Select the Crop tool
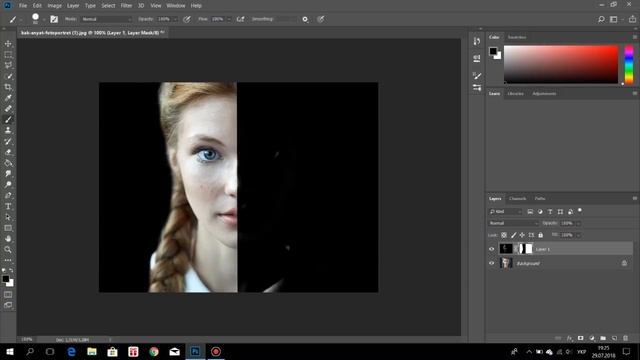 point(8,87)
